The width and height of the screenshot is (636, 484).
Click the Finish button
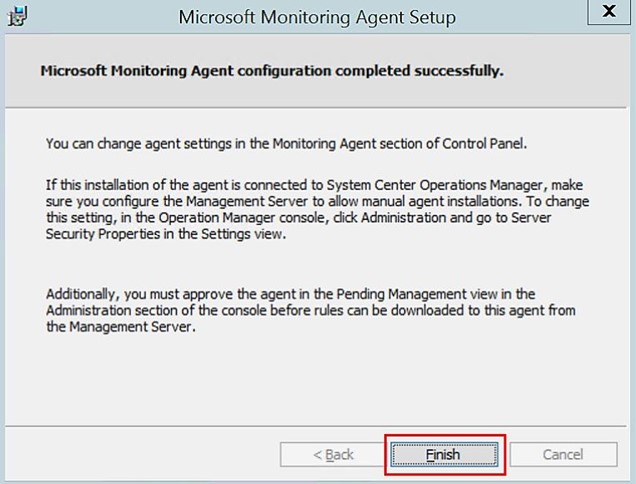point(444,454)
